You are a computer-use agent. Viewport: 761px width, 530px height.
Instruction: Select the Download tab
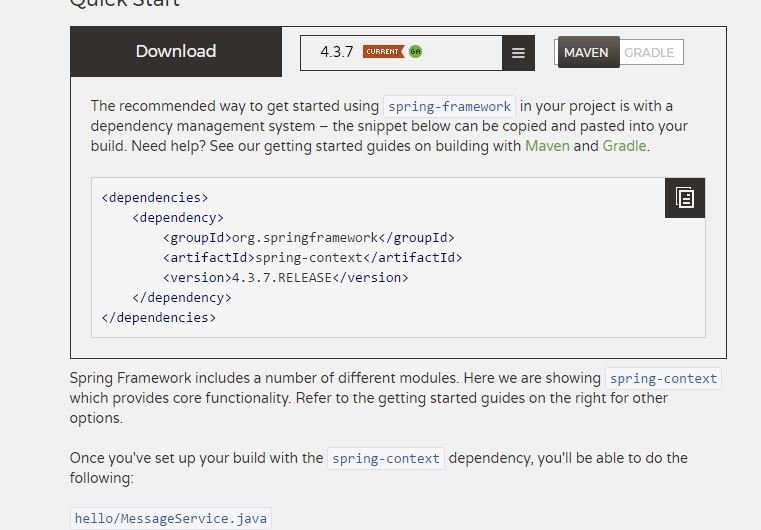point(176,52)
